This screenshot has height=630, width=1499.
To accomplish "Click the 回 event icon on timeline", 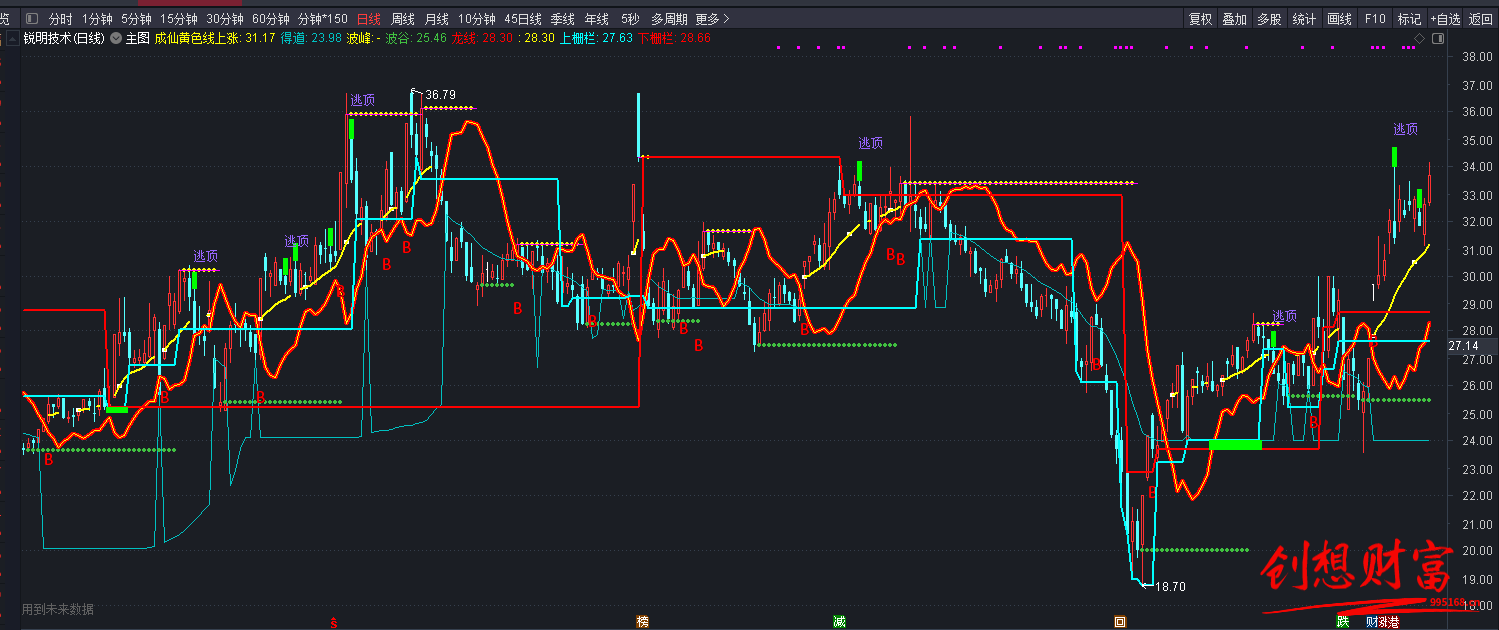I will 1120,621.
